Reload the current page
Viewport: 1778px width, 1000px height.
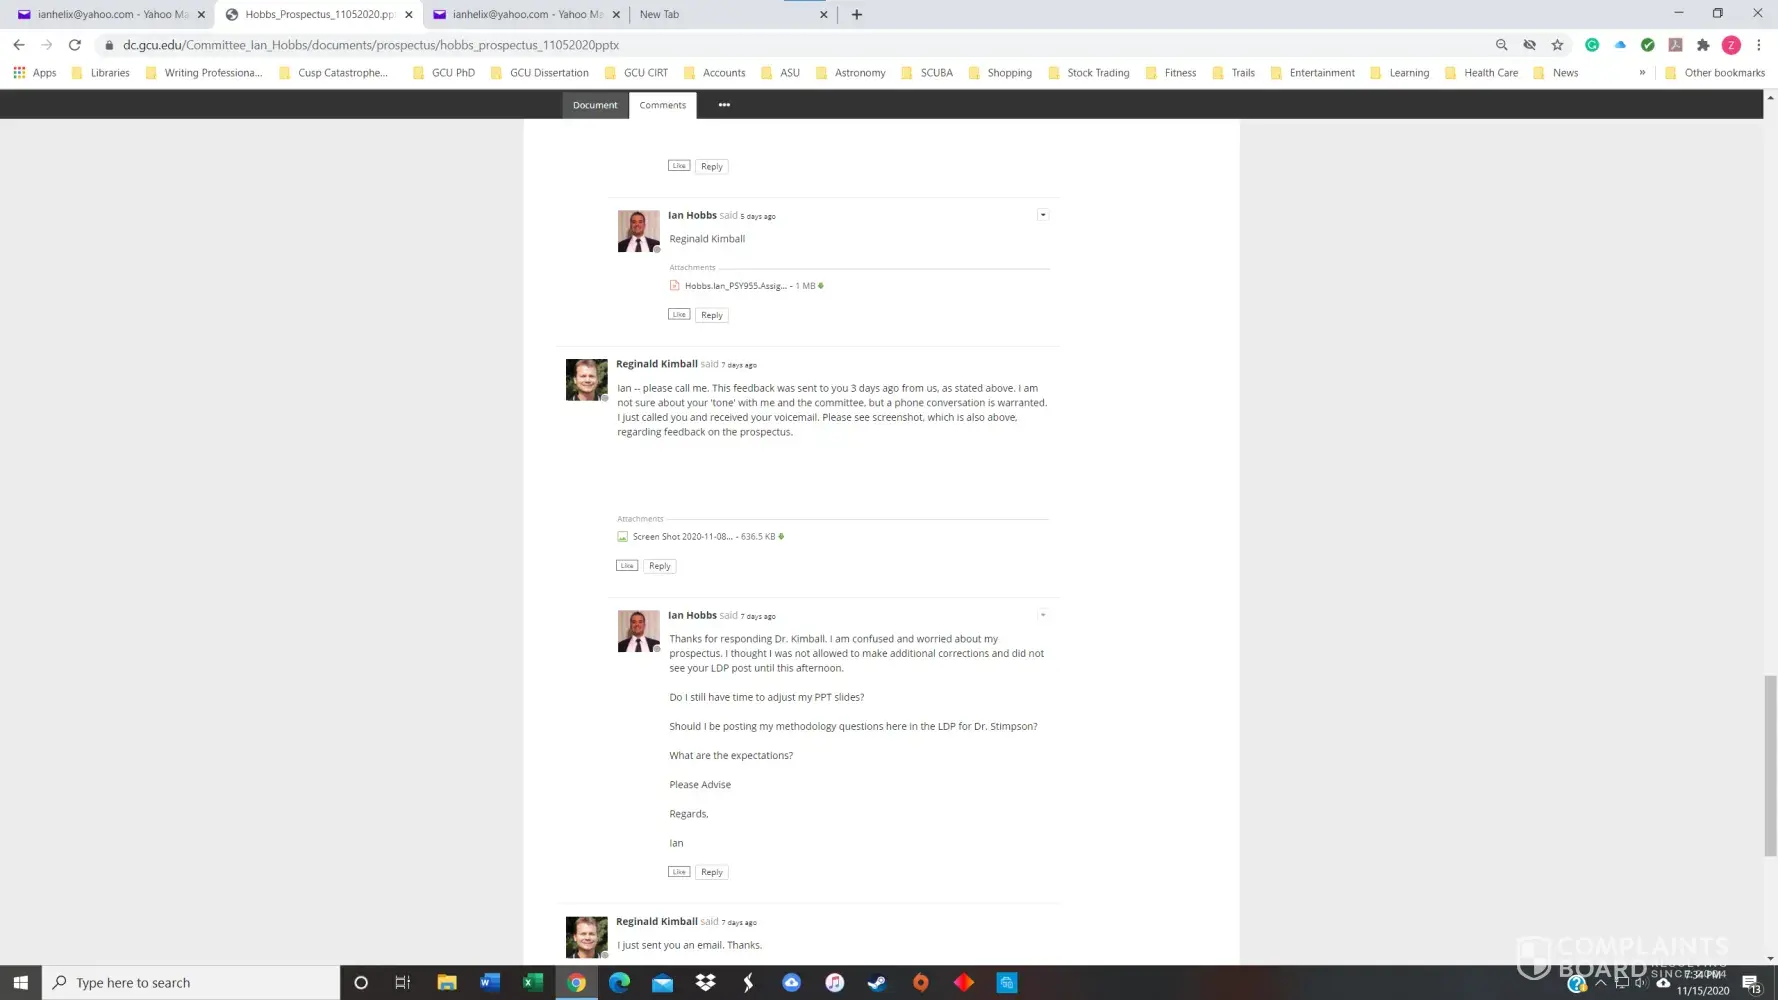[75, 45]
